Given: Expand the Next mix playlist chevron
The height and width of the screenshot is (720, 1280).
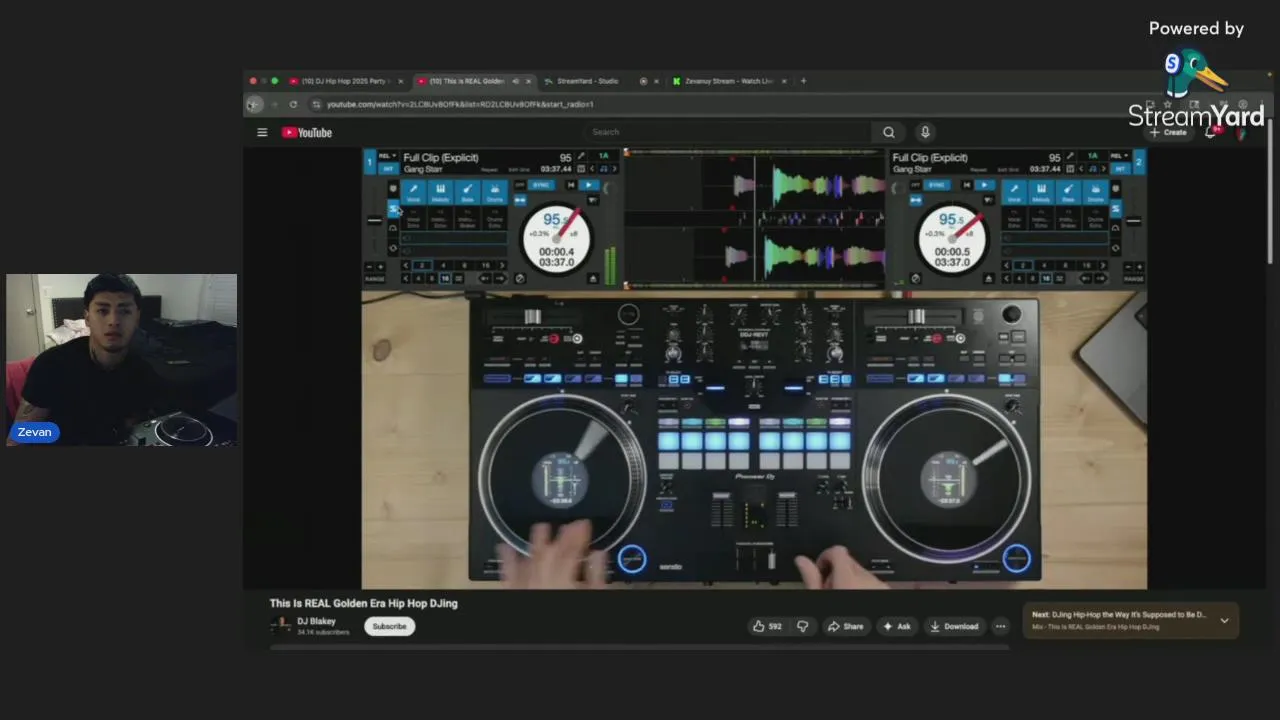Looking at the screenshot, I should point(1224,620).
